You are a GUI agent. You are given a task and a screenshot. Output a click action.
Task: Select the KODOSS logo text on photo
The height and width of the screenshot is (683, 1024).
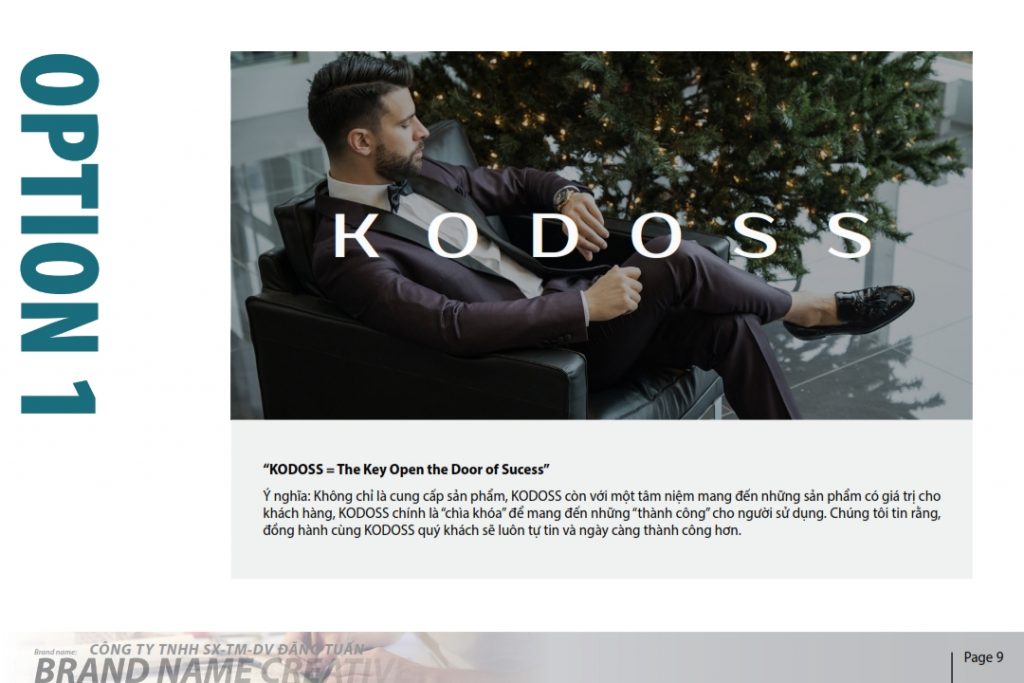click(603, 235)
